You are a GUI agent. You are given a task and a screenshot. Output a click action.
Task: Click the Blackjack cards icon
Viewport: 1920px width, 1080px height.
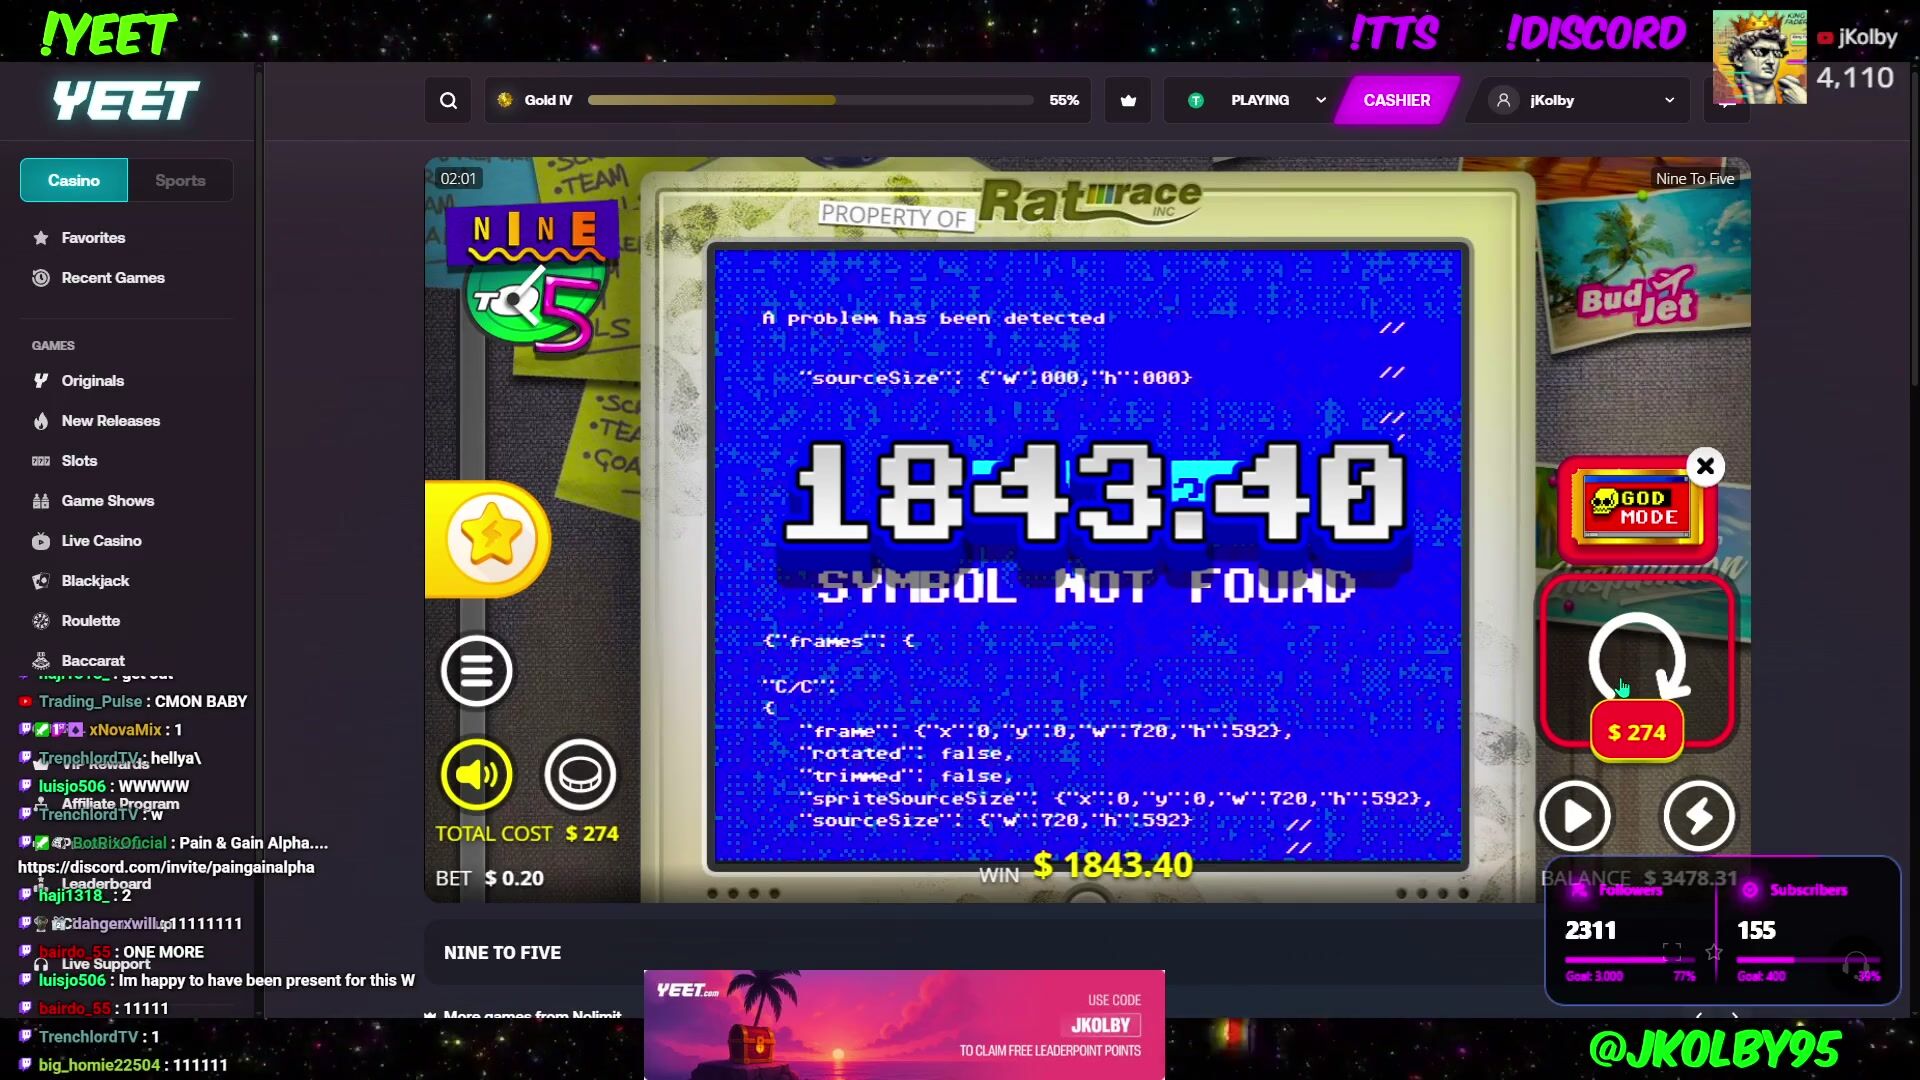pos(41,581)
